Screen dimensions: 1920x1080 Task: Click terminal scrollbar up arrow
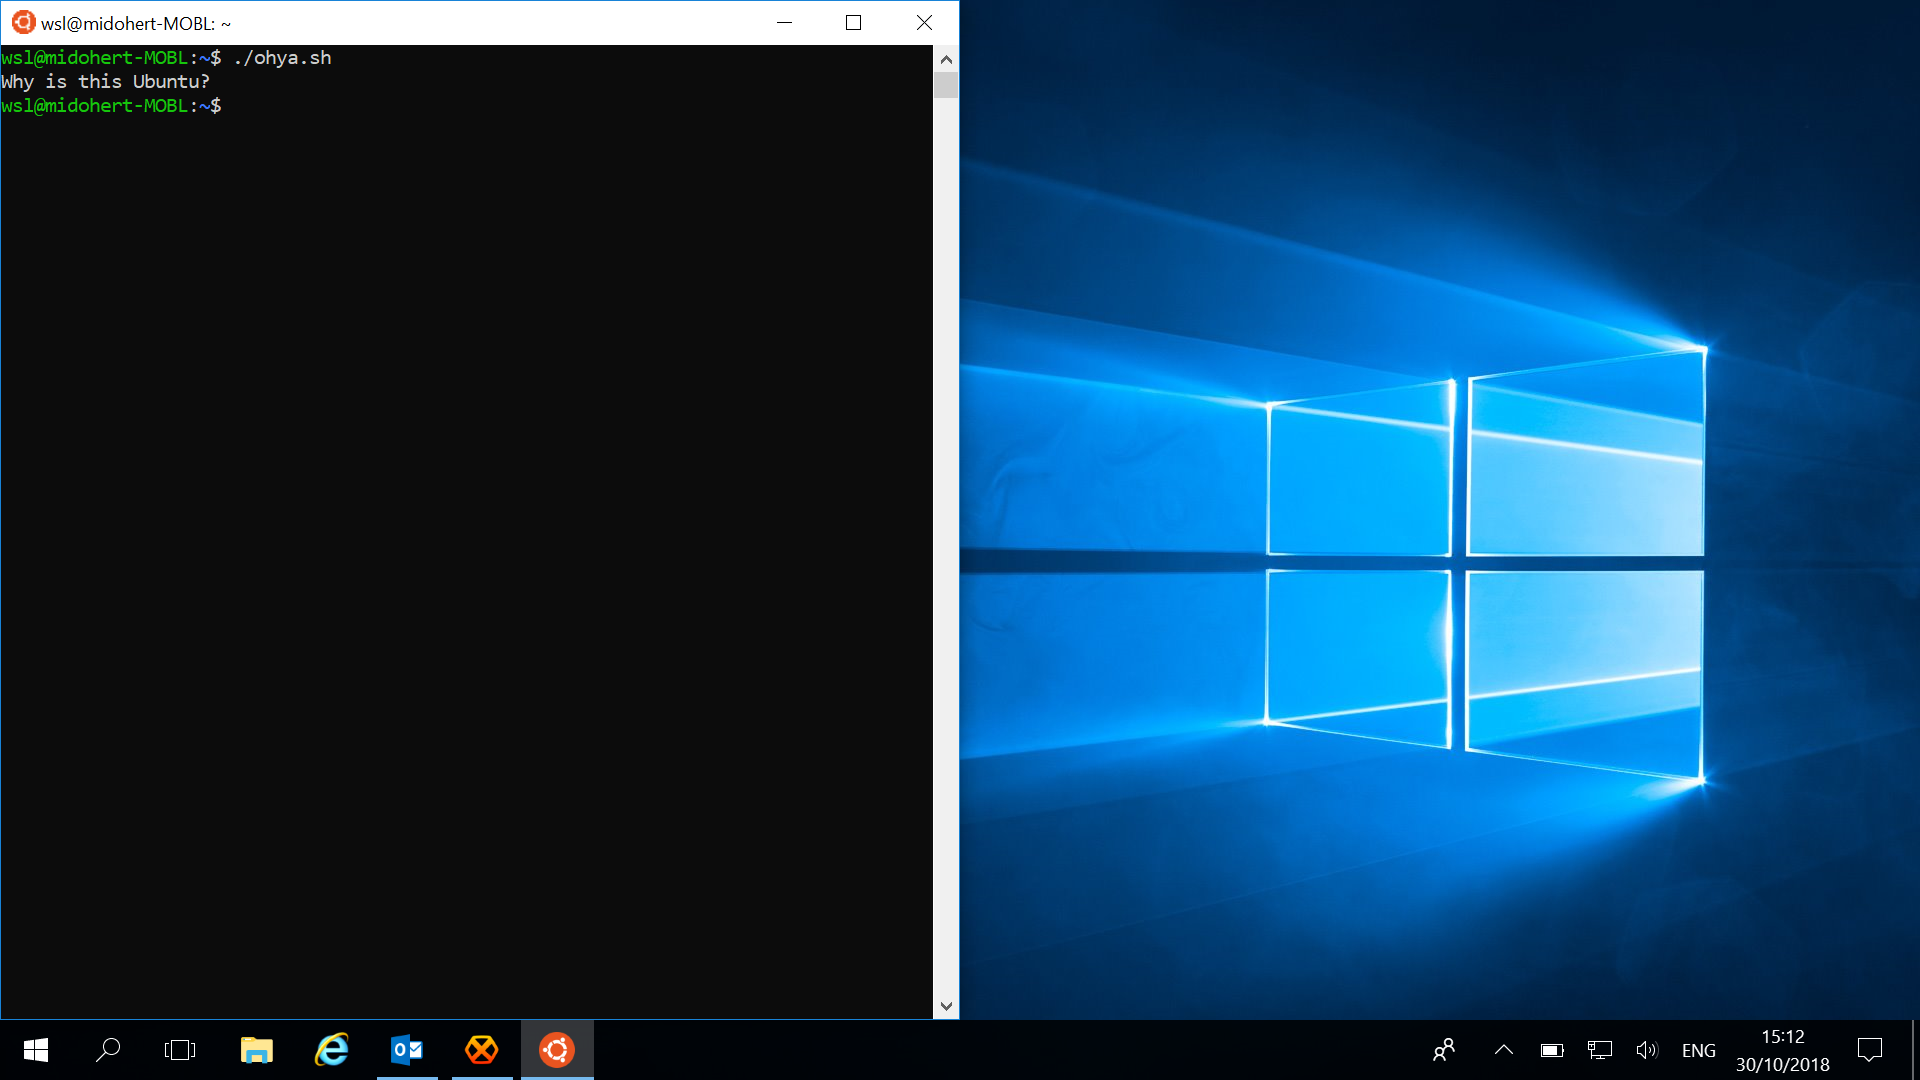pyautogui.click(x=946, y=59)
